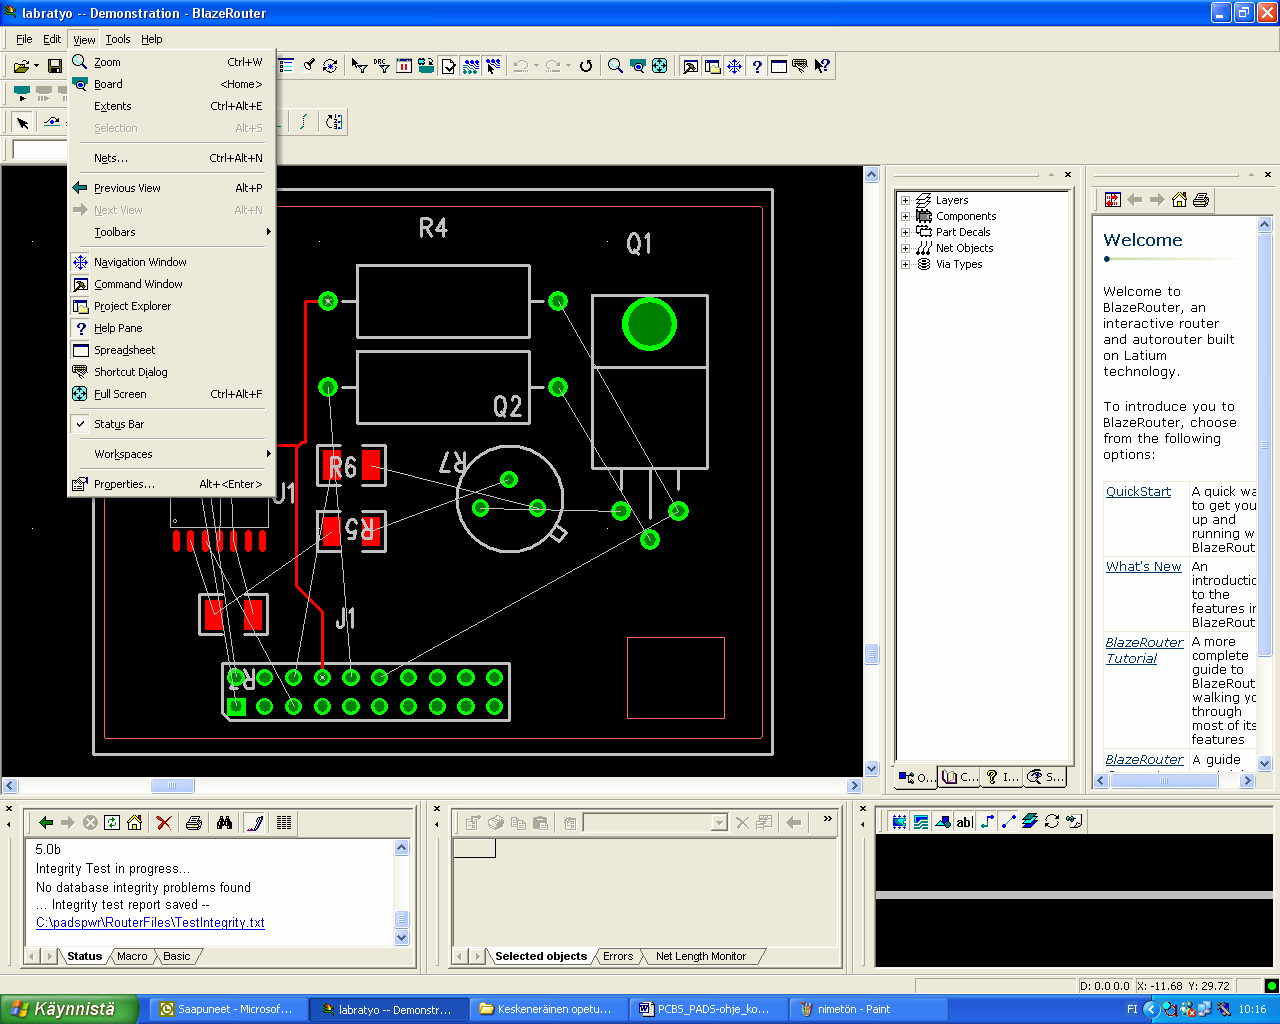The width and height of the screenshot is (1280, 1024).
Task: Click the 'abl' text icon in navigation toolbar
Action: pos(964,821)
